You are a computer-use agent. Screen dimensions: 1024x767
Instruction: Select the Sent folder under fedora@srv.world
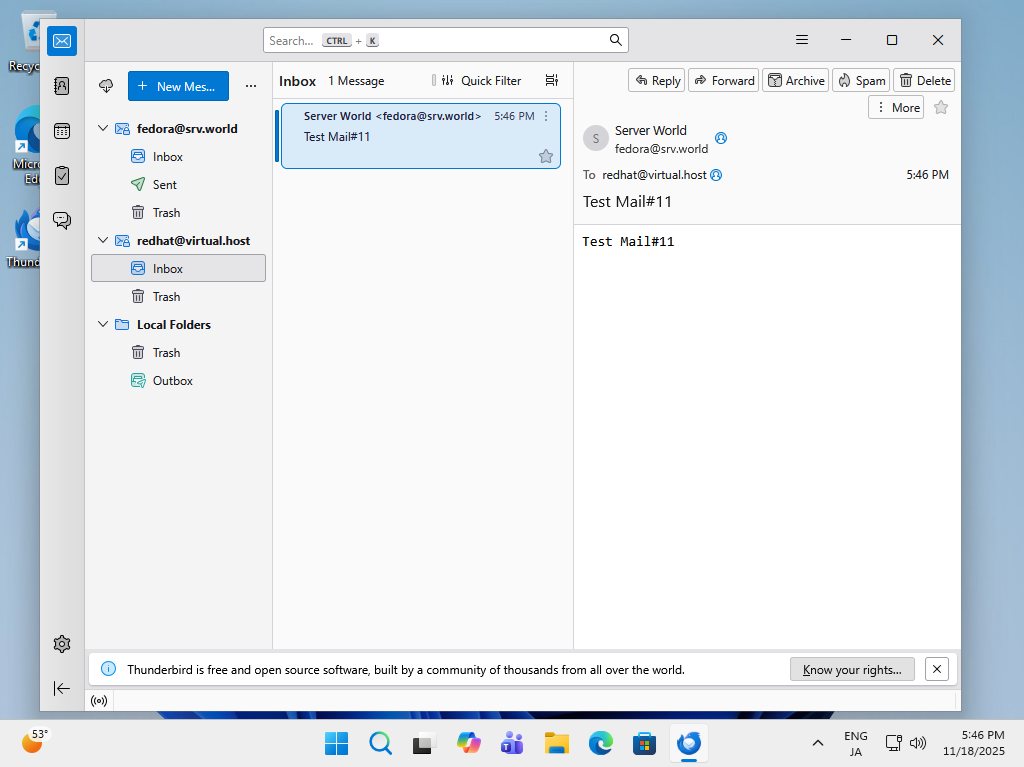click(164, 185)
